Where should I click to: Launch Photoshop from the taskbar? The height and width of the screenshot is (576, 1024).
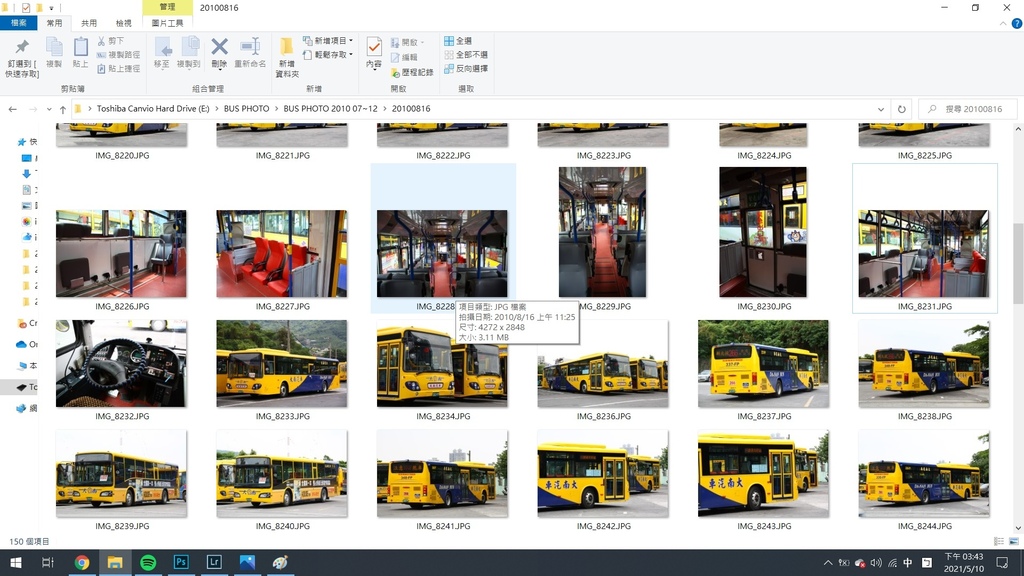[181, 563]
